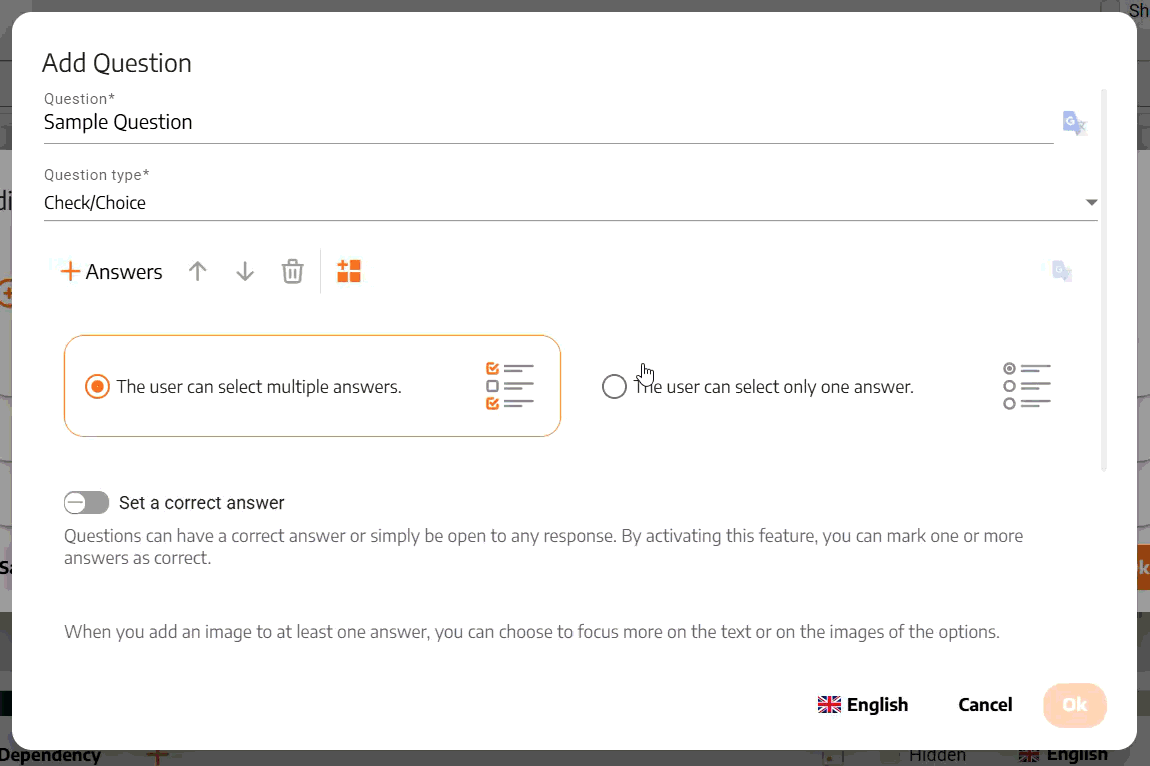Screen dimensions: 1150x766
Task: Move the answer up with the up arrow
Action: pyautogui.click(x=197, y=271)
